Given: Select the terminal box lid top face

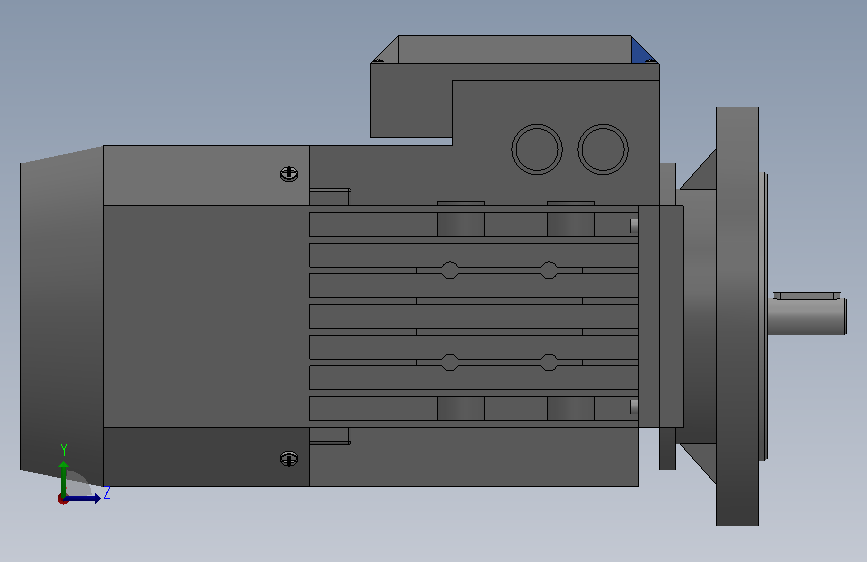Looking at the screenshot, I should (x=515, y=49).
